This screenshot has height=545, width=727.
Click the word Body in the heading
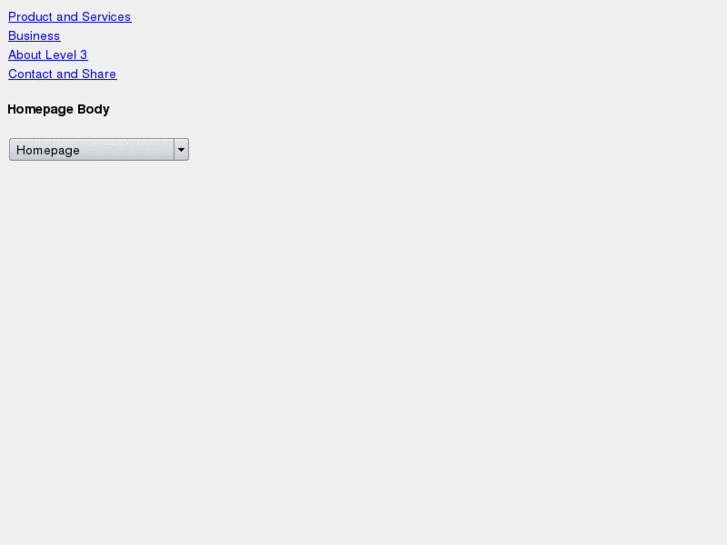[93, 109]
